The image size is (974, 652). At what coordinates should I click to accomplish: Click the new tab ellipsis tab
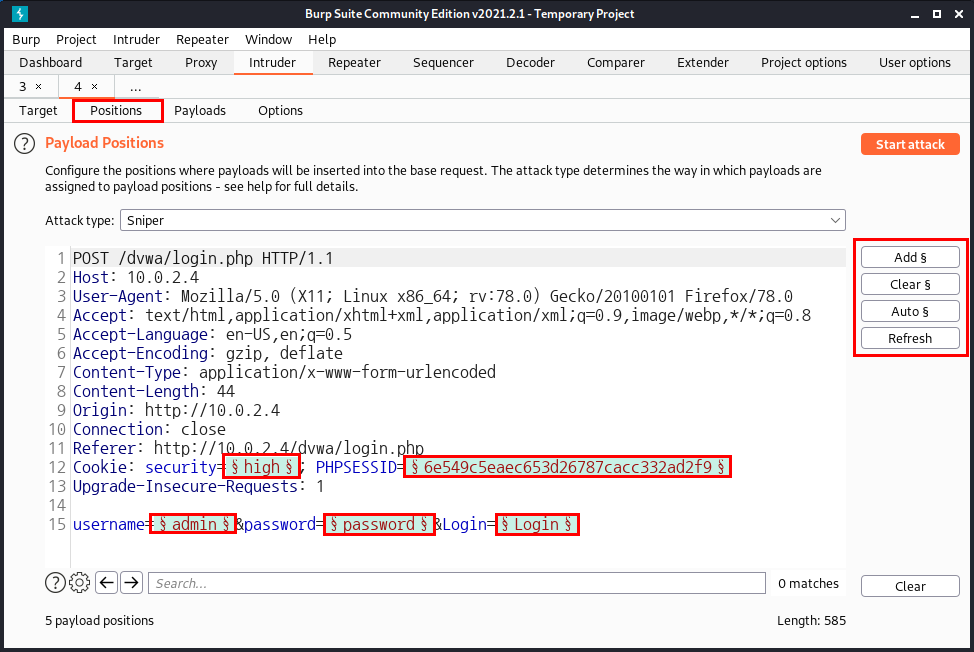coord(135,86)
